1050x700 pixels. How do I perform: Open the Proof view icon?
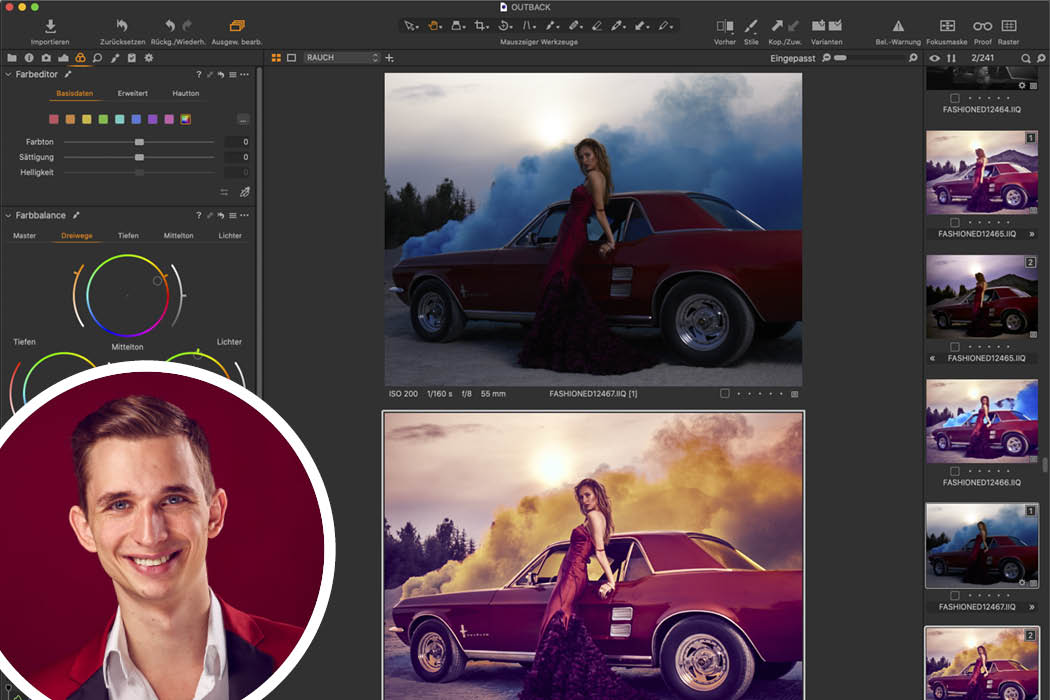click(983, 27)
